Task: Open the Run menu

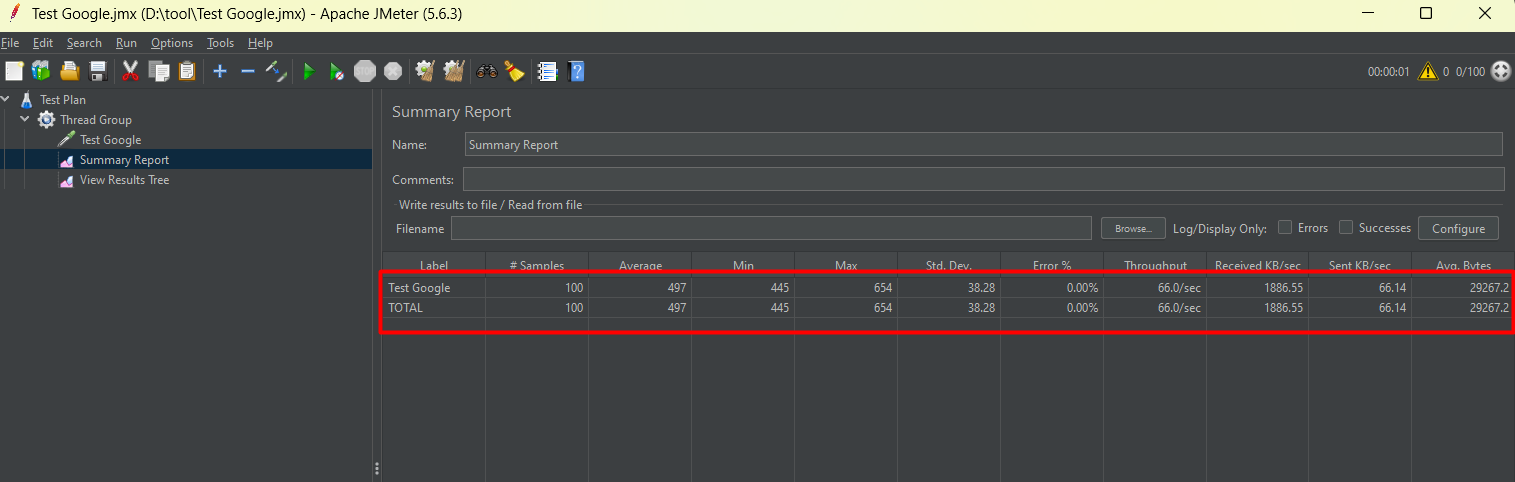Action: pyautogui.click(x=126, y=43)
